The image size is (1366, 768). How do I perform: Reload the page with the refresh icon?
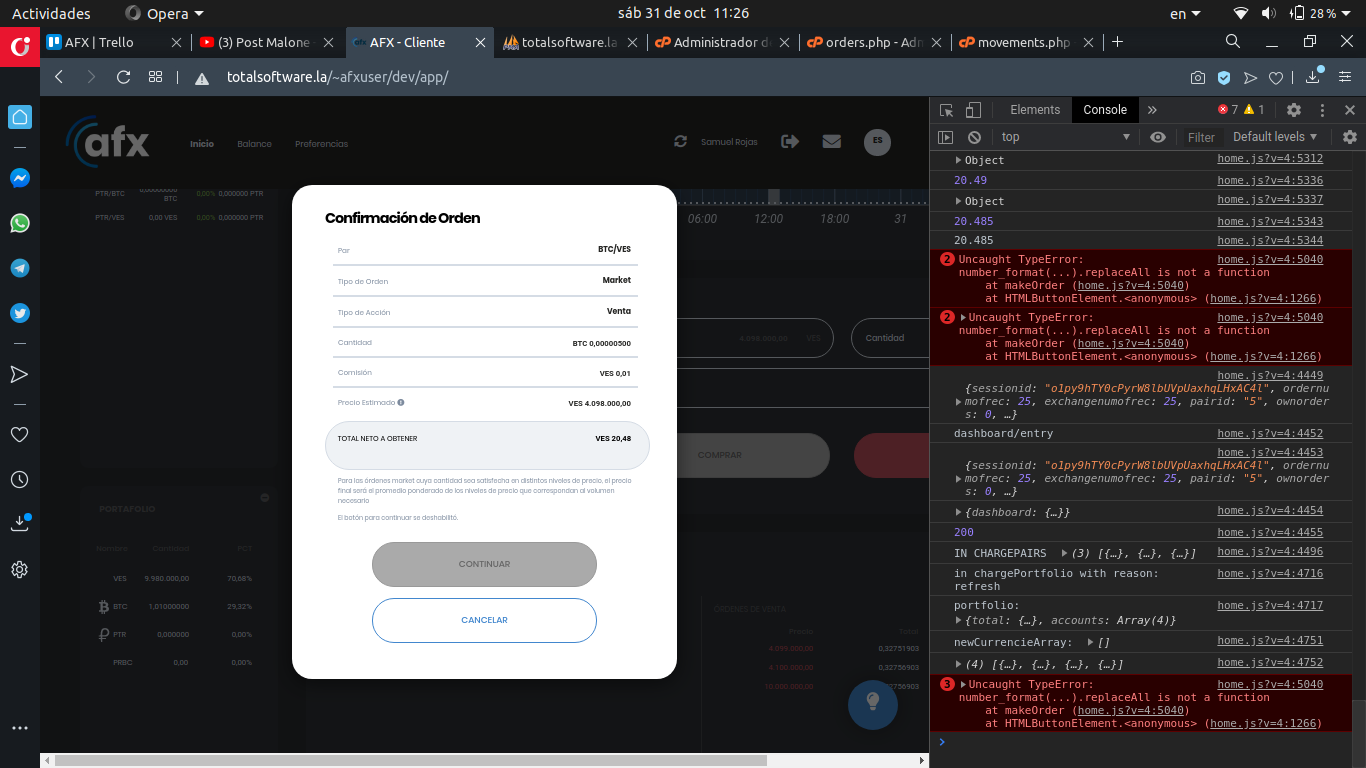pyautogui.click(x=124, y=77)
